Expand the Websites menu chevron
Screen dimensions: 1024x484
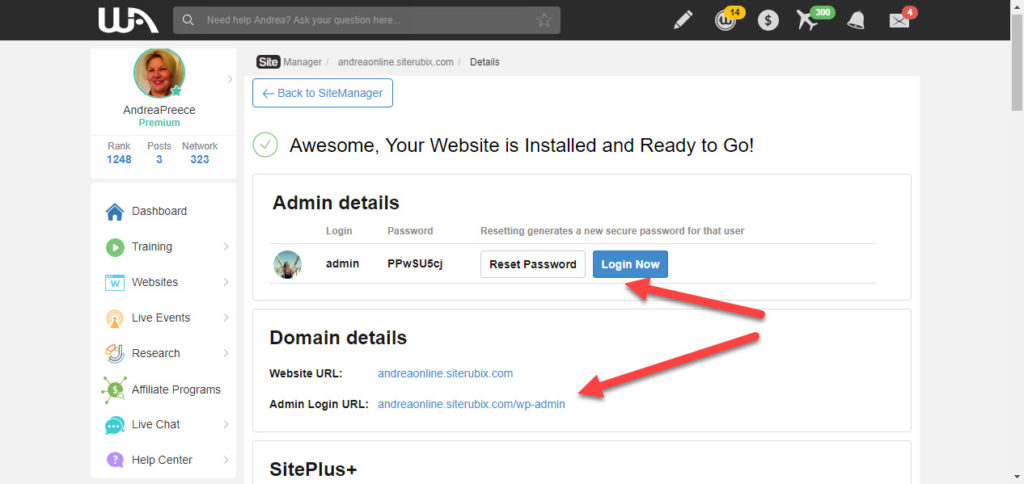[x=226, y=283]
